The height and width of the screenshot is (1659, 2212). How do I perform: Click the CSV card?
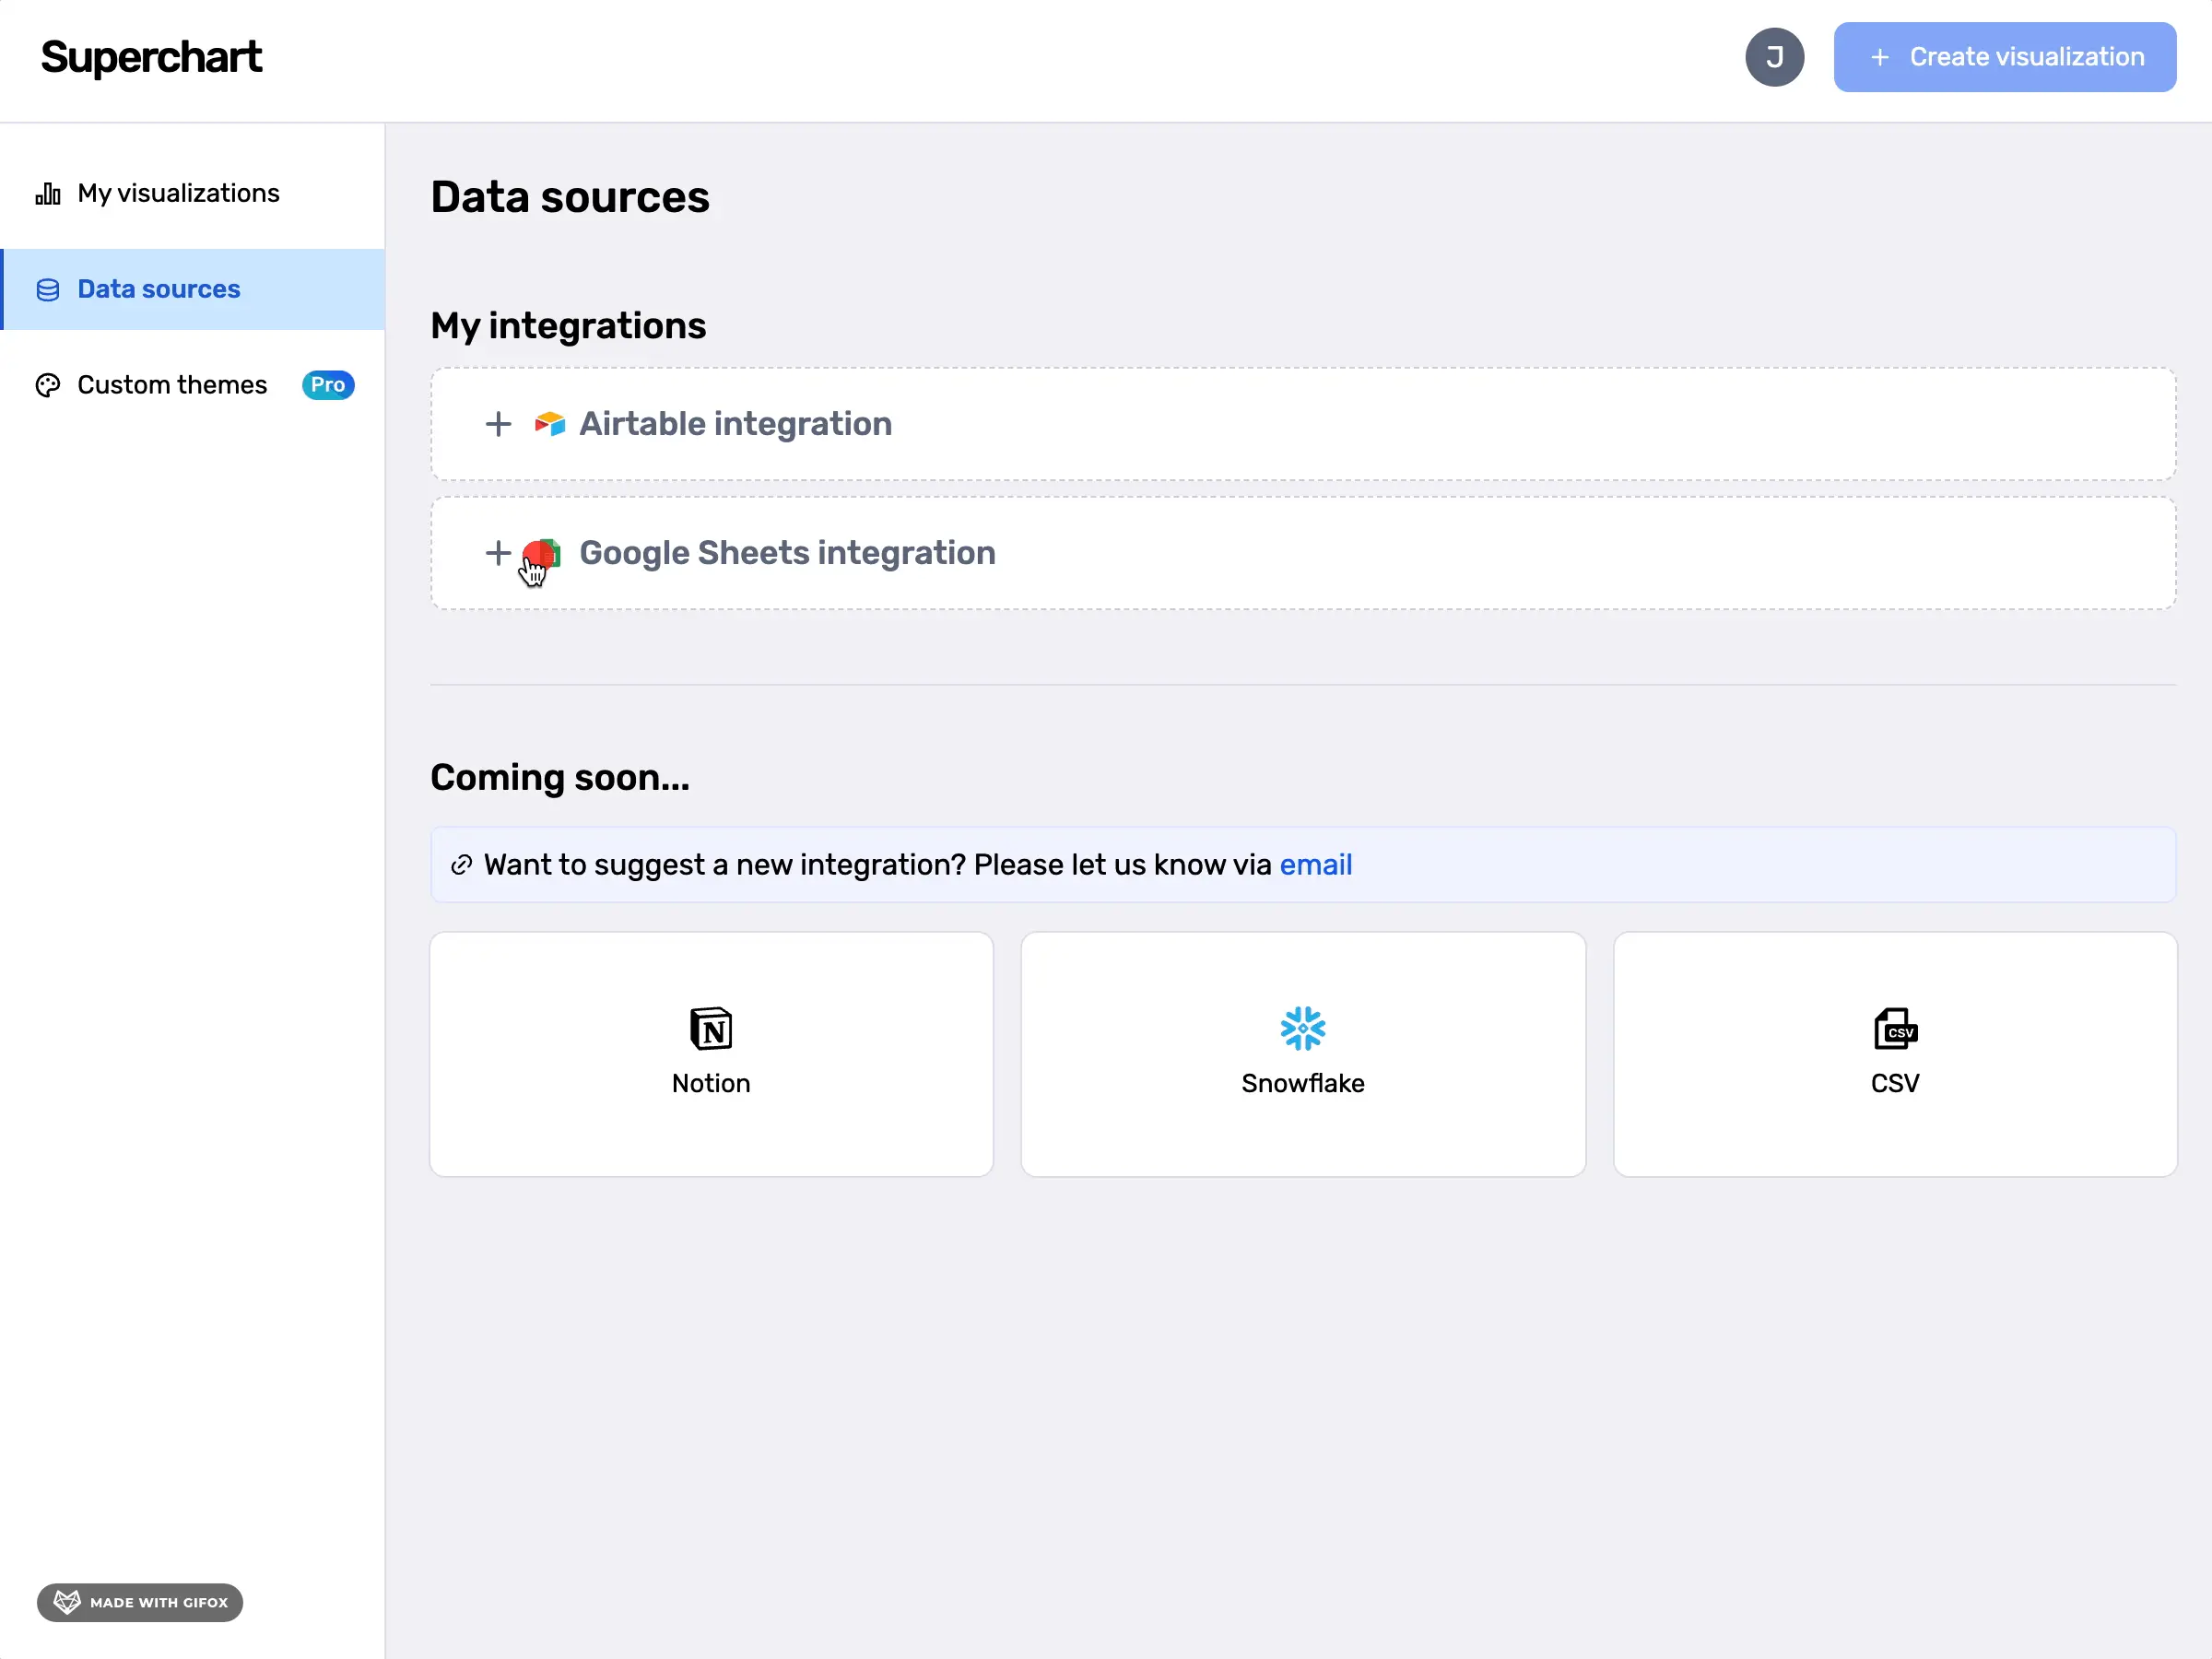click(x=1895, y=1054)
